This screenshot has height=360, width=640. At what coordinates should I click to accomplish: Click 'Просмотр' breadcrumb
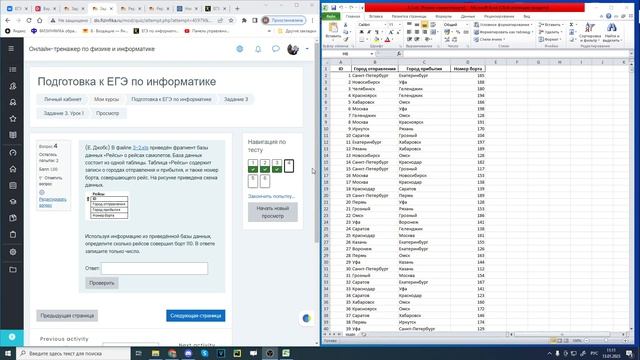point(108,113)
